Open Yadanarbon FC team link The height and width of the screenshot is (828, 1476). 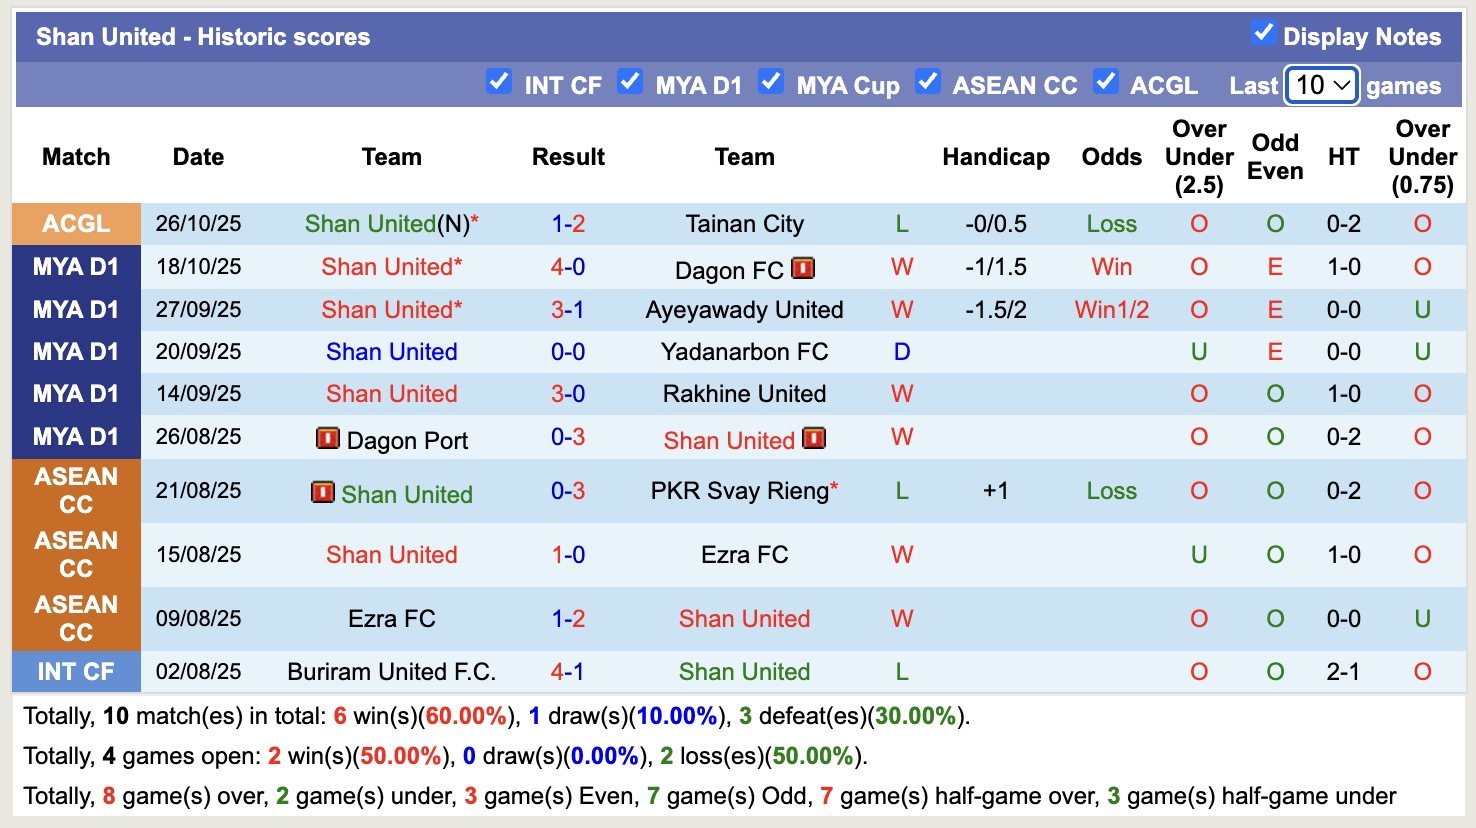744,352
